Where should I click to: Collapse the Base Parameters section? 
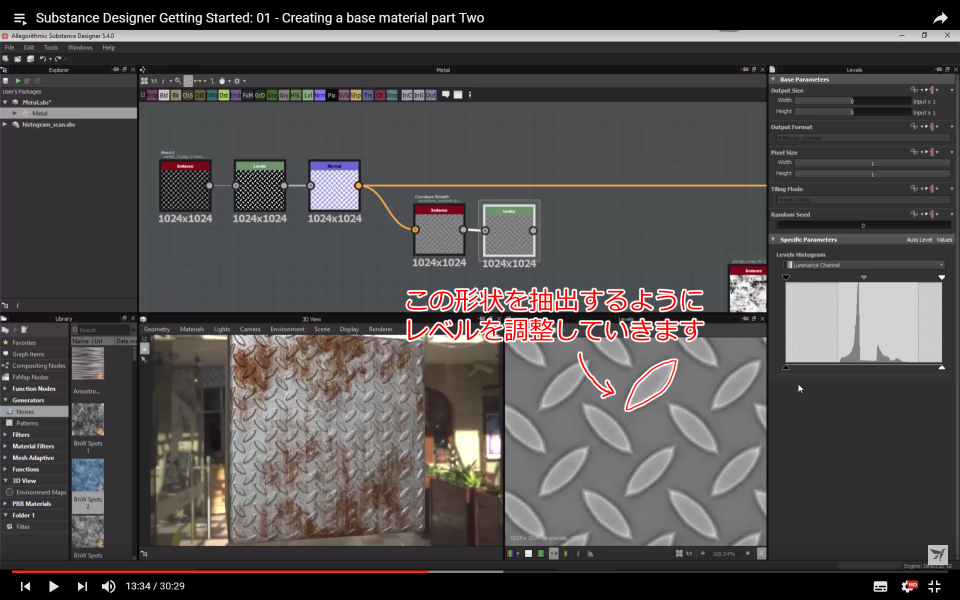point(773,80)
